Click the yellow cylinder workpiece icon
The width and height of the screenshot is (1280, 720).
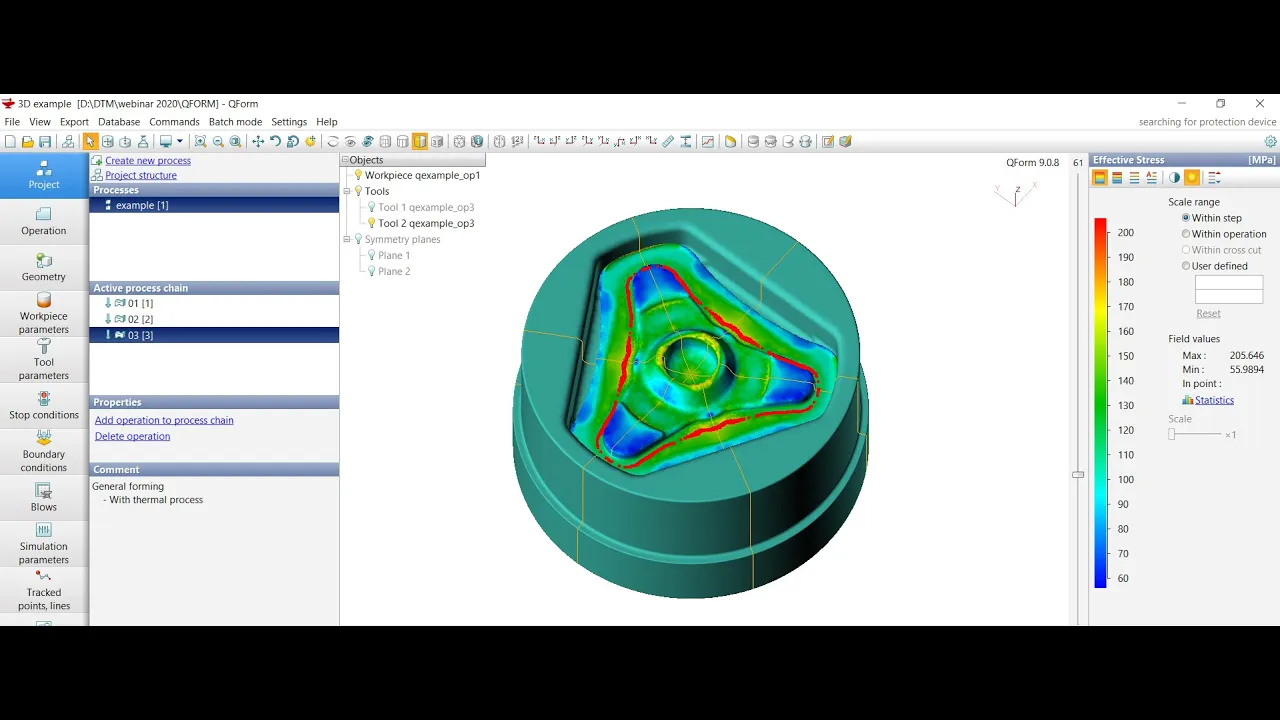click(x=730, y=142)
